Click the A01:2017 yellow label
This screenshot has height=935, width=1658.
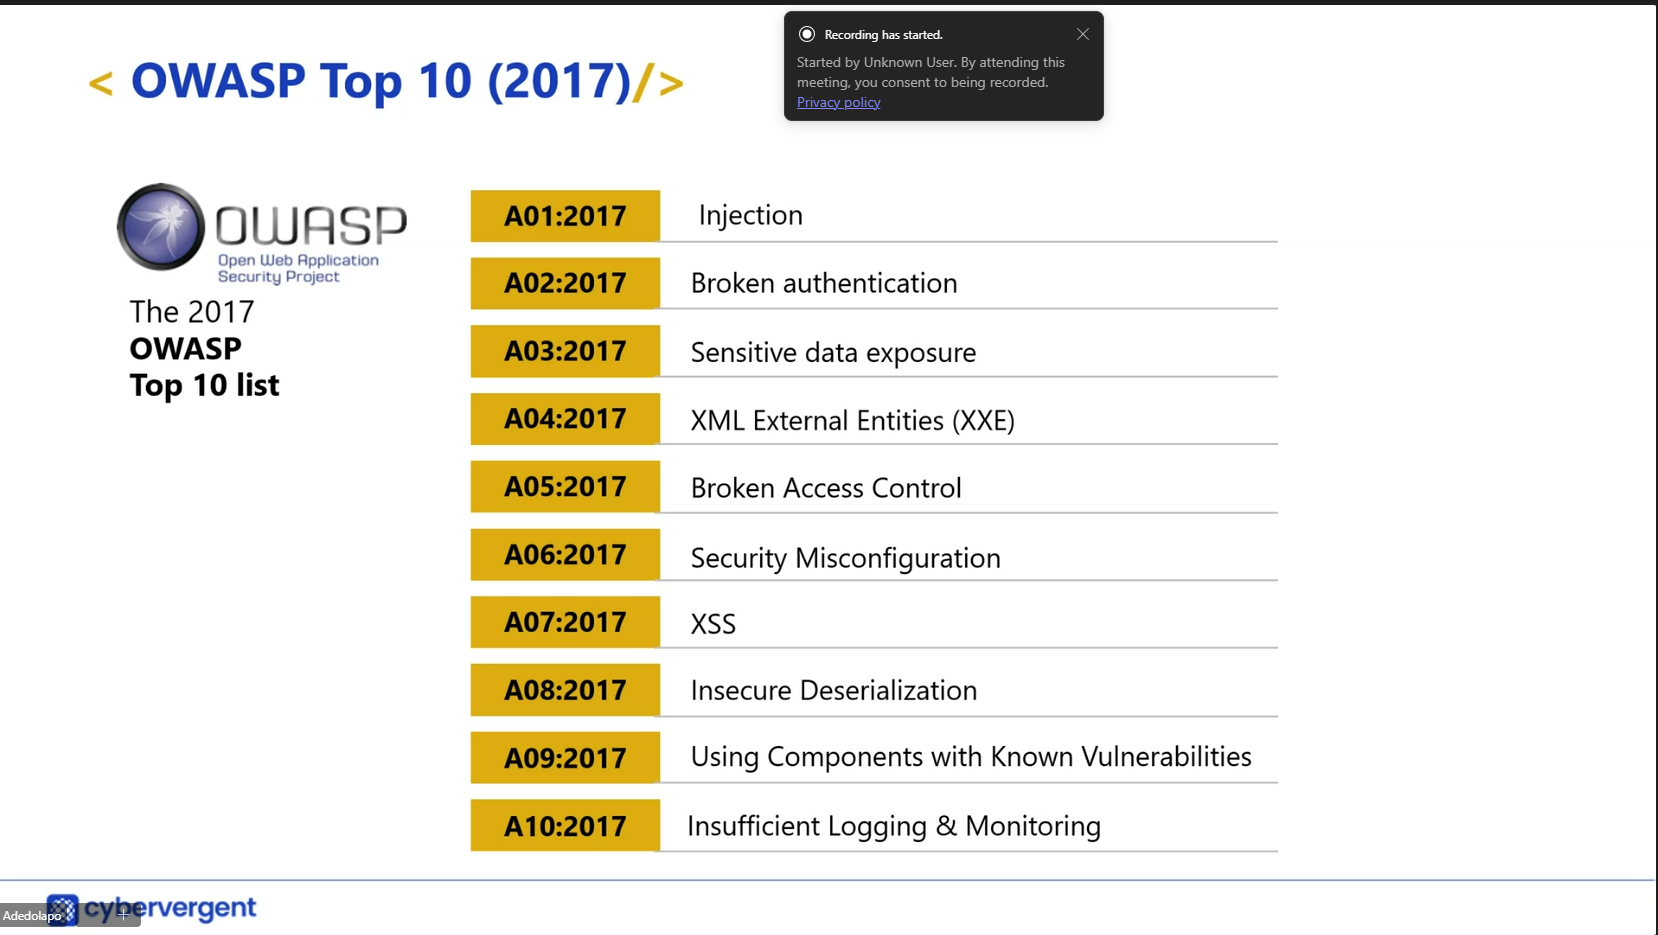click(565, 216)
